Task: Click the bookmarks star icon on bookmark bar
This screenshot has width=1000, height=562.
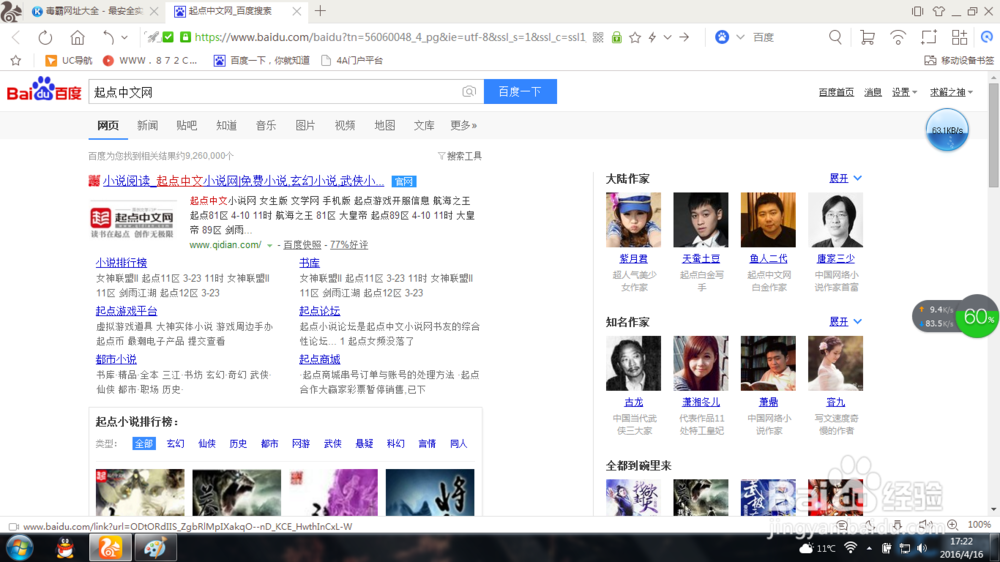Action: (x=16, y=61)
